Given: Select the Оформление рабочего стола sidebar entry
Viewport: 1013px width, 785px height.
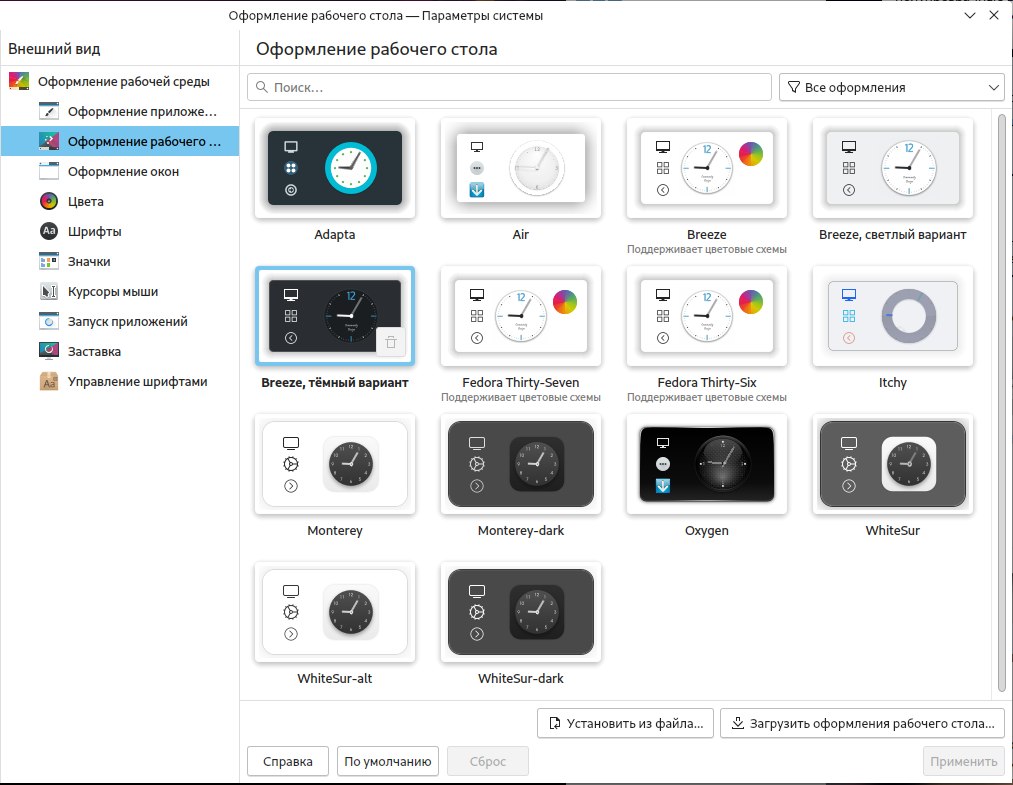Looking at the screenshot, I should [x=120, y=141].
